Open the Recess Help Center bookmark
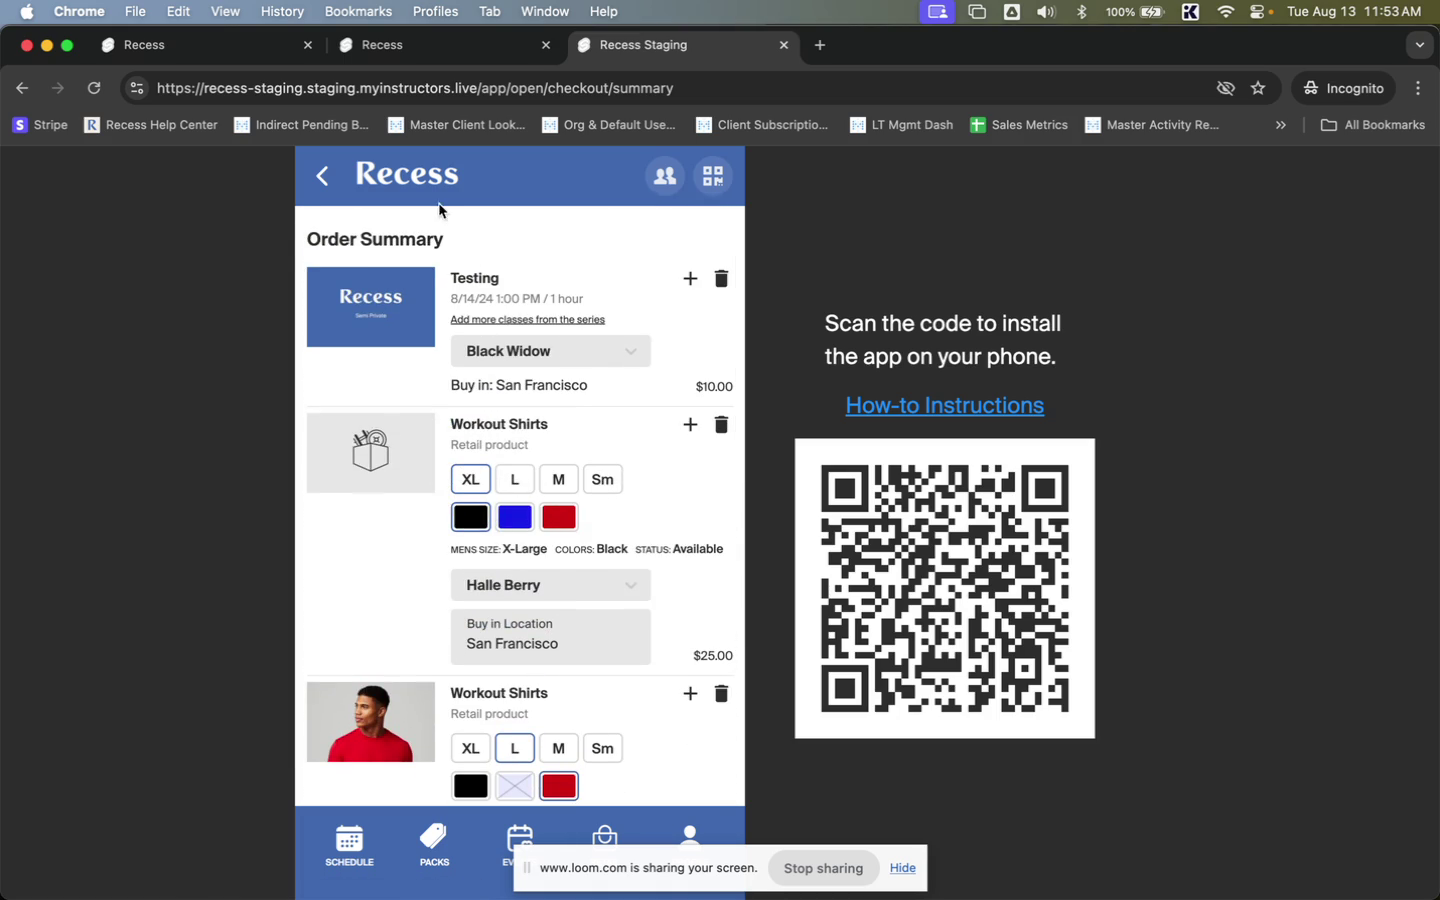Image resolution: width=1440 pixels, height=900 pixels. click(151, 125)
